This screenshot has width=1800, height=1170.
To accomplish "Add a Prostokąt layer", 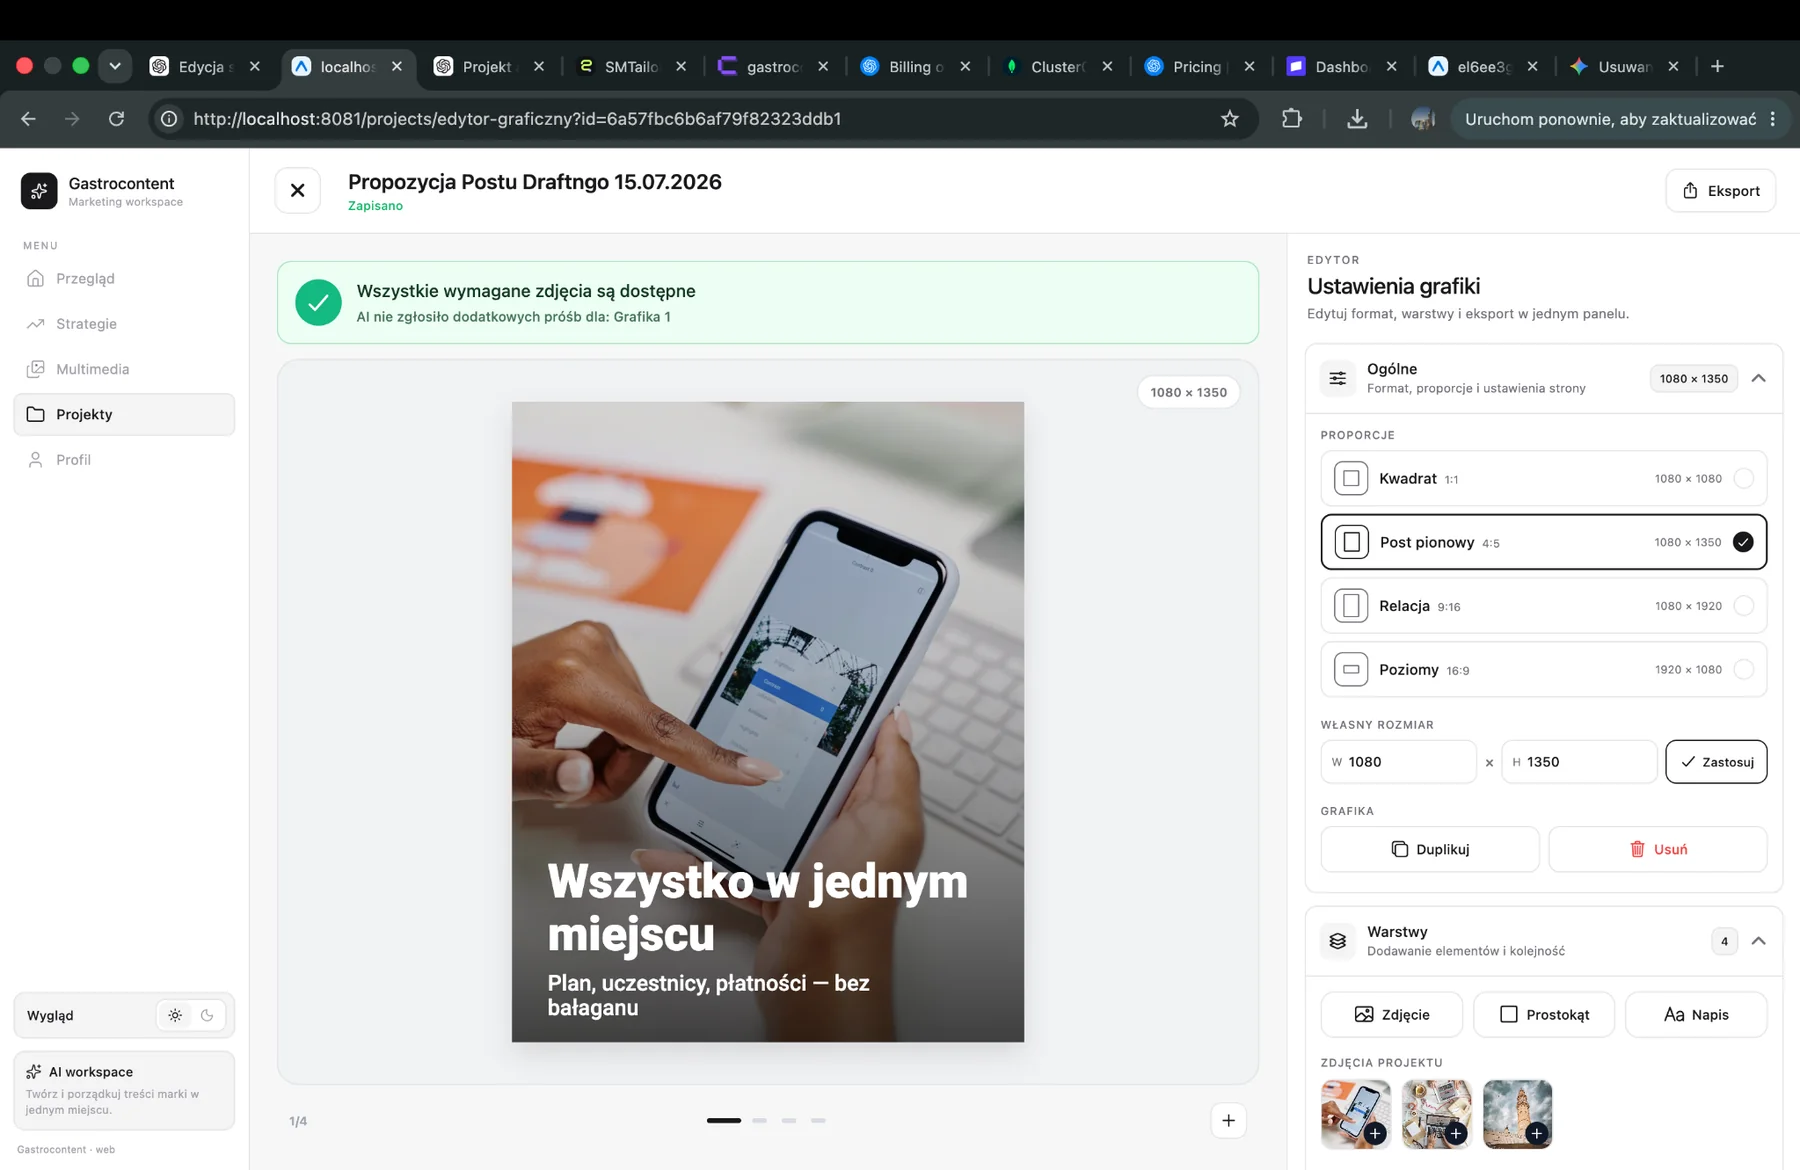I will [1544, 1014].
